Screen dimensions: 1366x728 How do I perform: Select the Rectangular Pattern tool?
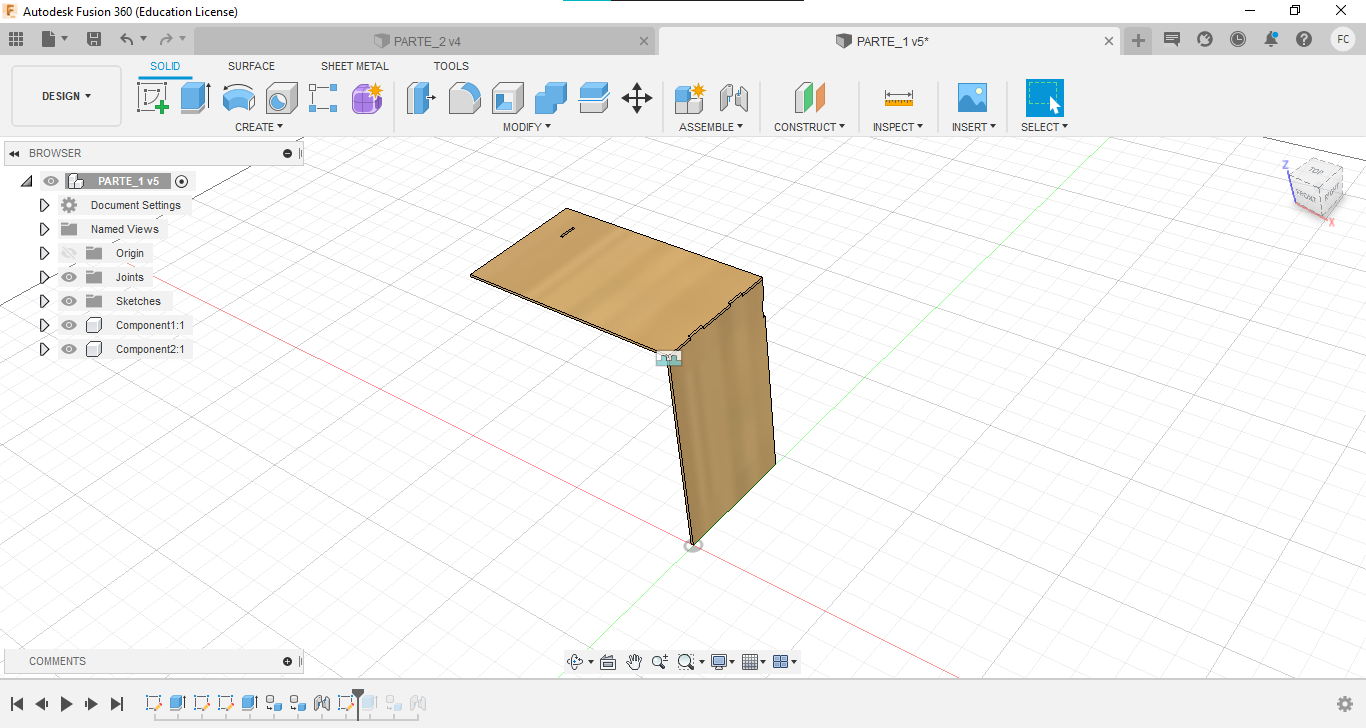coord(324,98)
